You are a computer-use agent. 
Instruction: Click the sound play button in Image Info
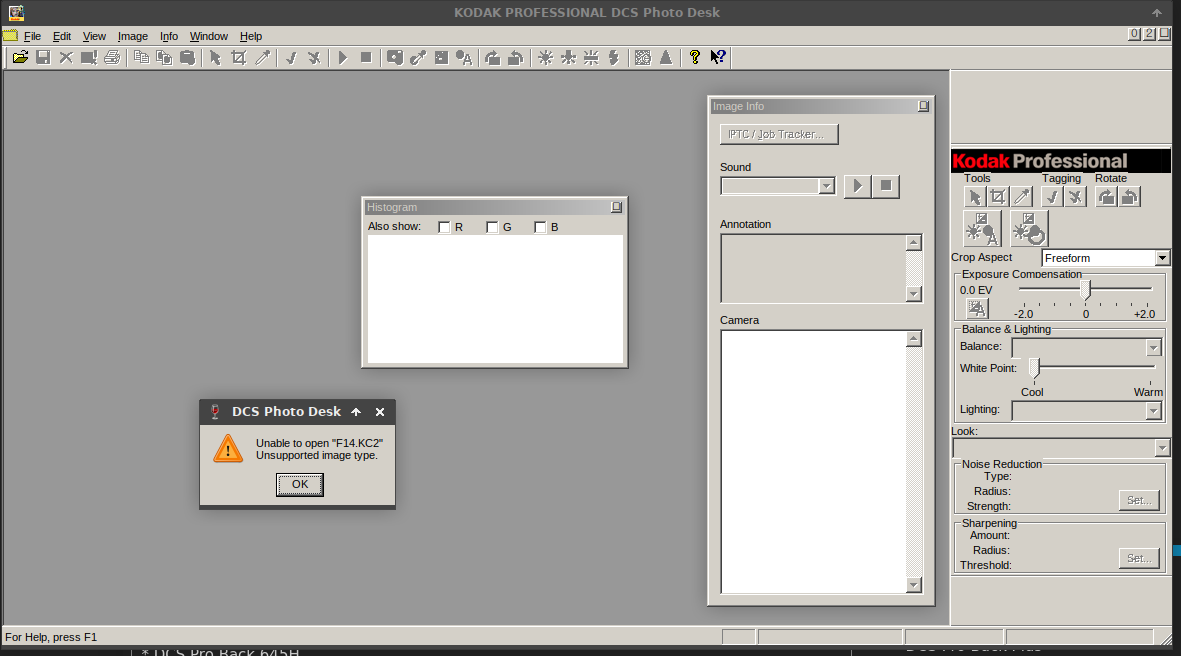(x=857, y=186)
